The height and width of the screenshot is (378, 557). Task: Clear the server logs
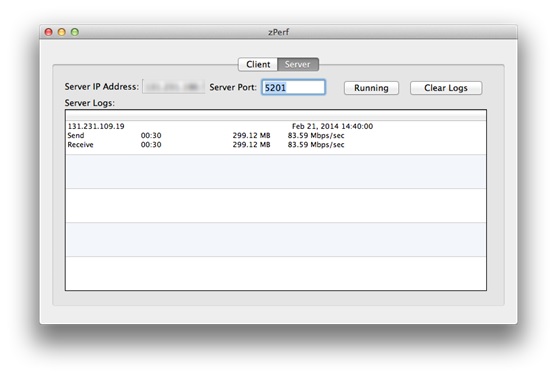click(x=446, y=88)
